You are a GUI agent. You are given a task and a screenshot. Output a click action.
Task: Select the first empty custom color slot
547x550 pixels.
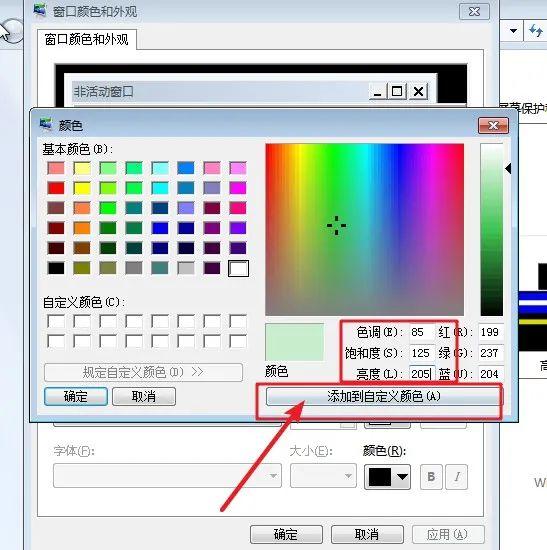click(56, 321)
